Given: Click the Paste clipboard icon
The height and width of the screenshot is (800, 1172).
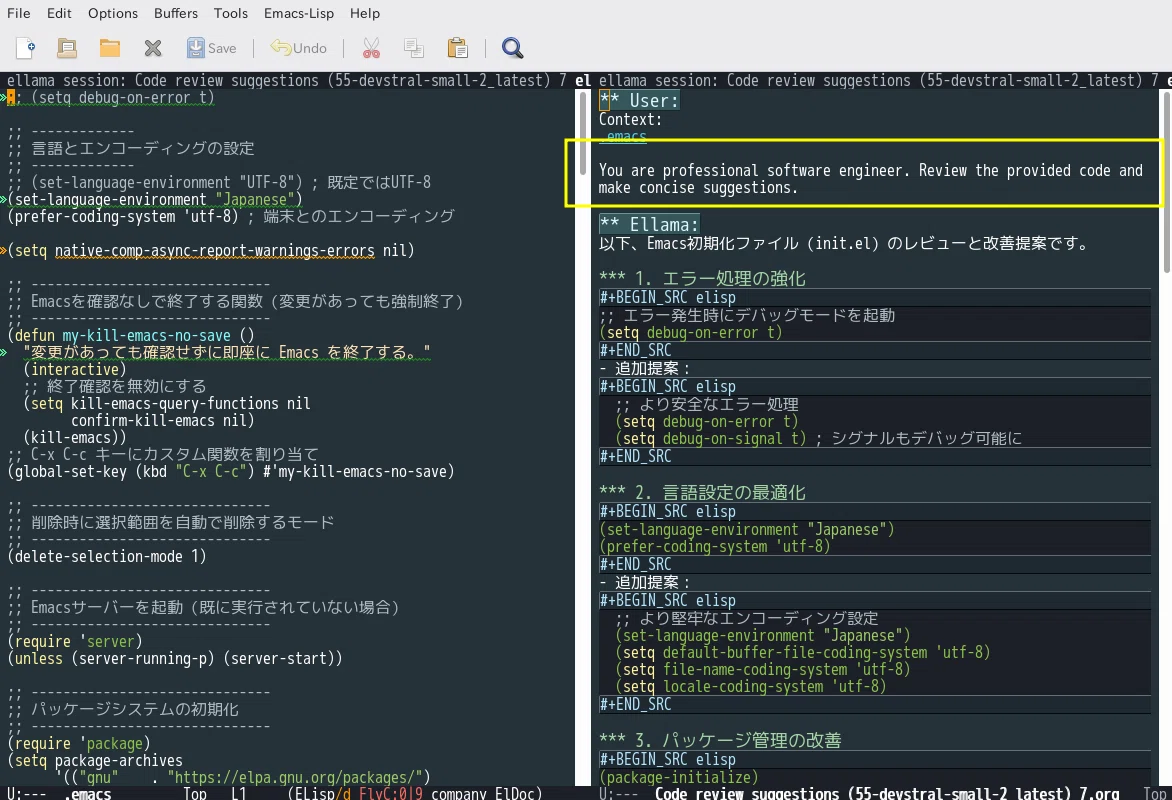Looking at the screenshot, I should (457, 48).
